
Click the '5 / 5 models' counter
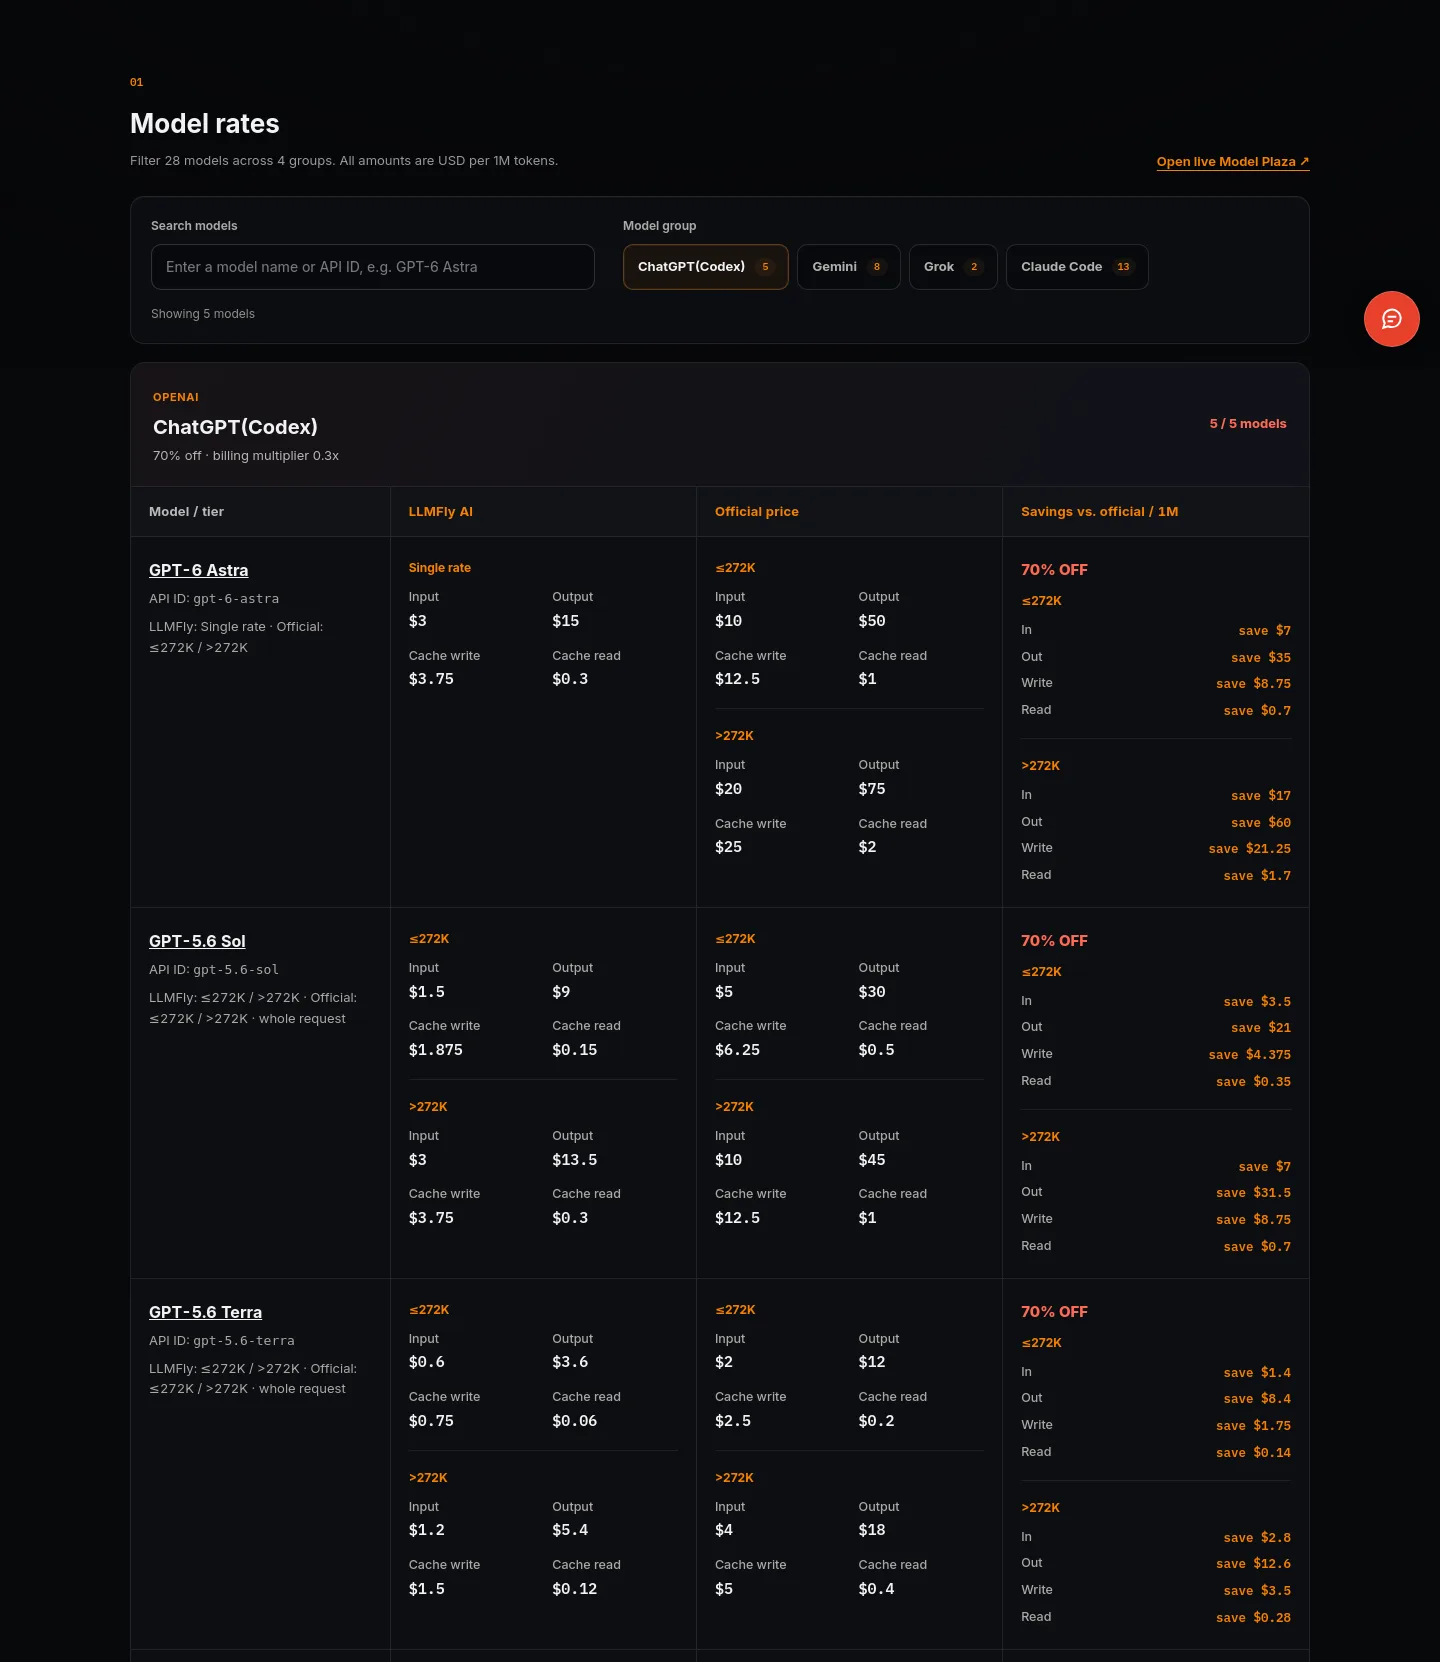[1248, 424]
